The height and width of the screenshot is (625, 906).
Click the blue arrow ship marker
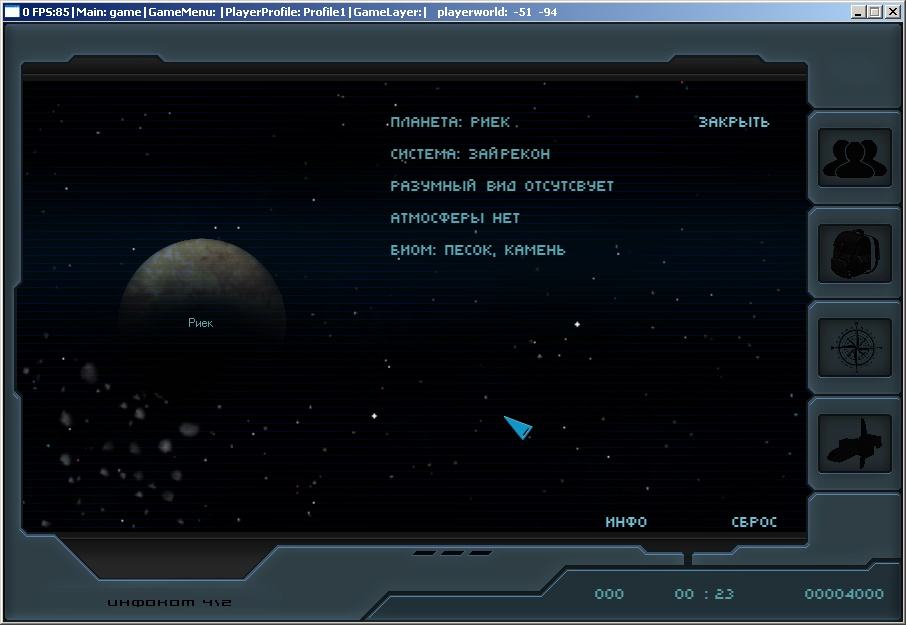point(517,427)
